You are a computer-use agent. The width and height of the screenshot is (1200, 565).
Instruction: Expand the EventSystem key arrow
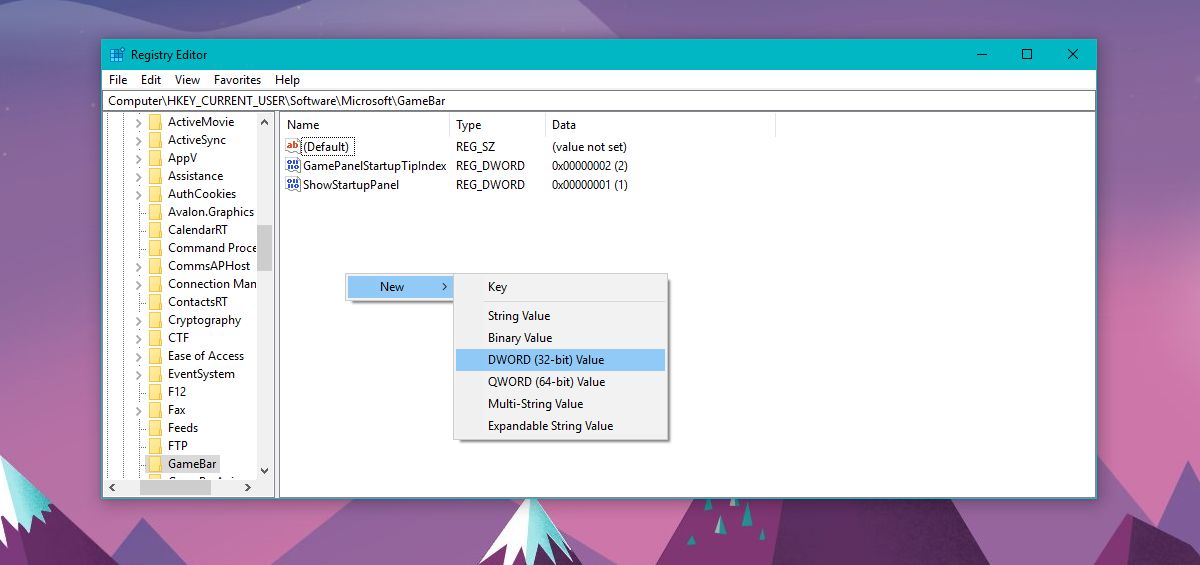coord(139,374)
